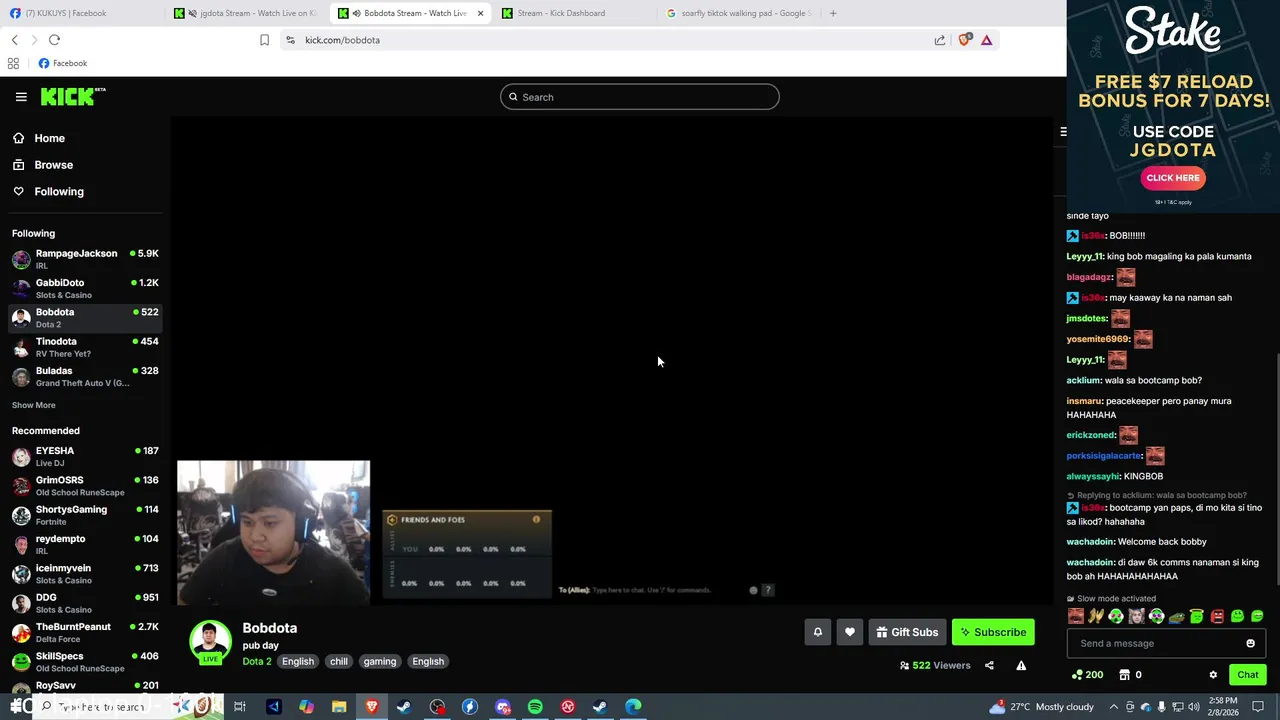Open the chat shop icon showing 0
Screen dimensions: 1280x720
[x=1130, y=675]
